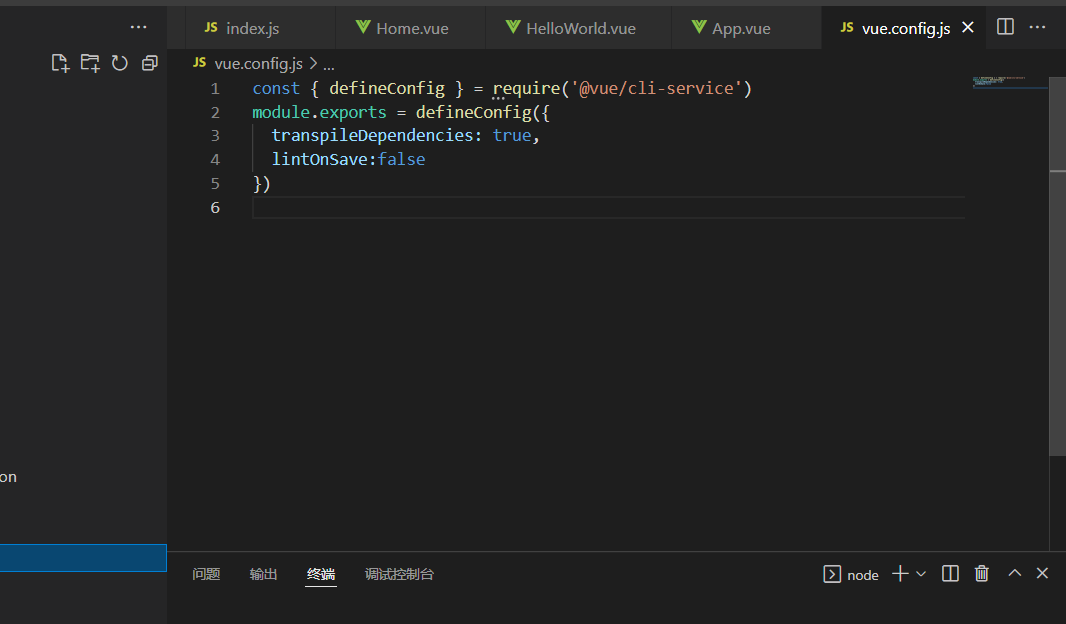Viewport: 1066px width, 624px height.
Task: Switch to the Home.vue tab
Action: [x=411, y=28]
